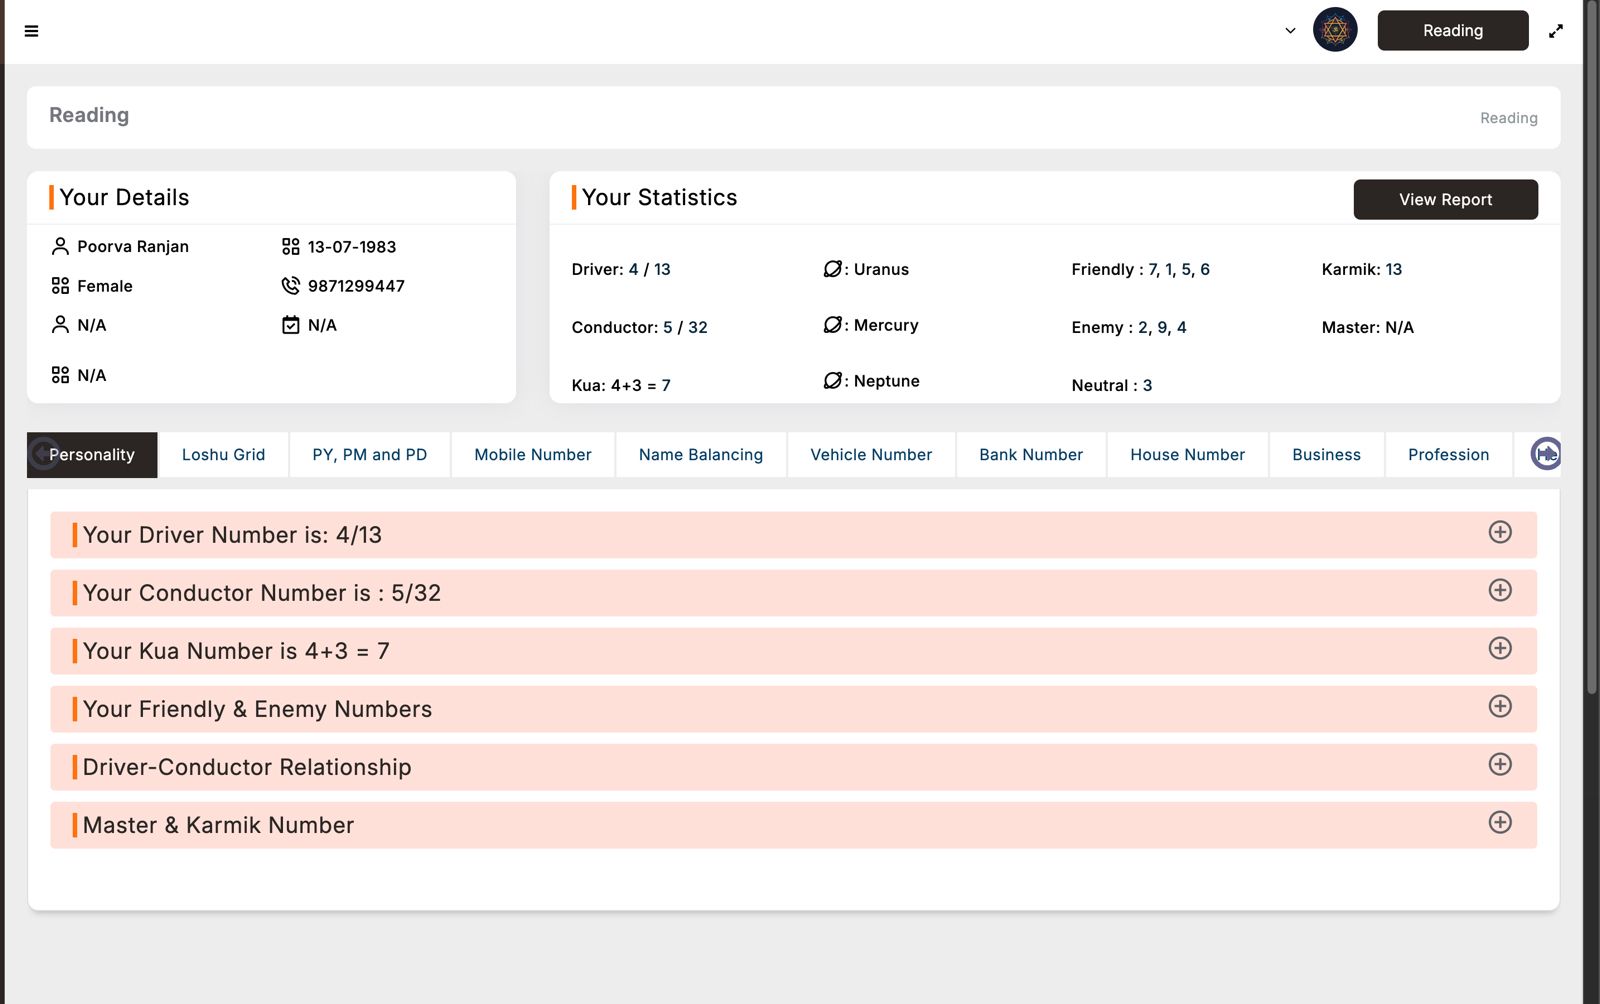Expand Your Driver Number section plus icon
Viewport: 1600px width, 1004px height.
pyautogui.click(x=1499, y=533)
